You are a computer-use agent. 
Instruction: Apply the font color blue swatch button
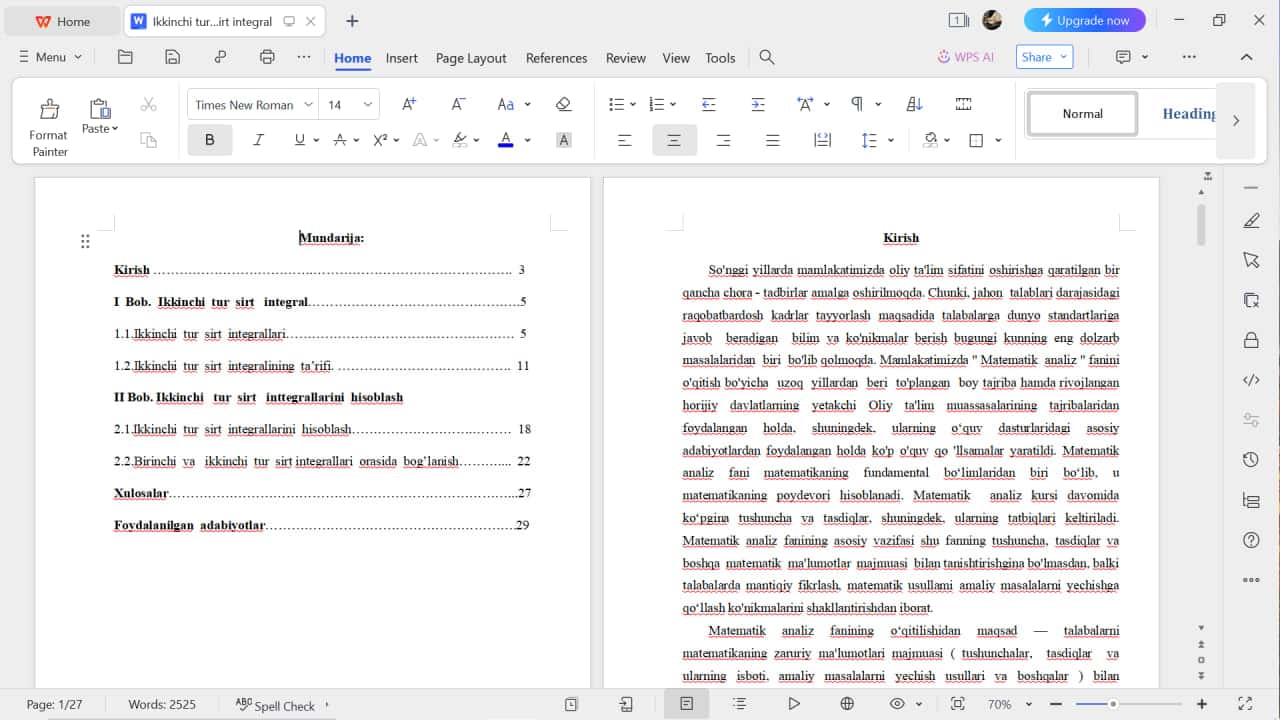pyautogui.click(x=506, y=140)
